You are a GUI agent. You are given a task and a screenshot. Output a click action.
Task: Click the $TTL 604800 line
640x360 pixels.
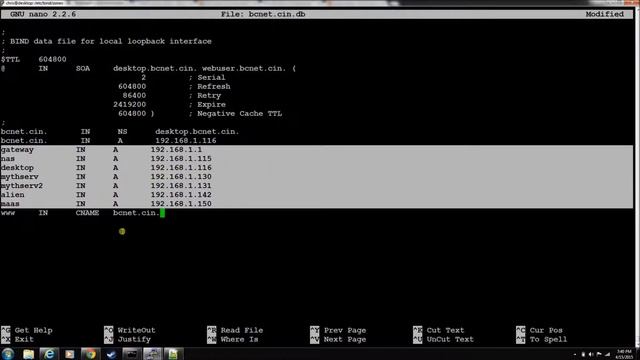[x=33, y=59]
